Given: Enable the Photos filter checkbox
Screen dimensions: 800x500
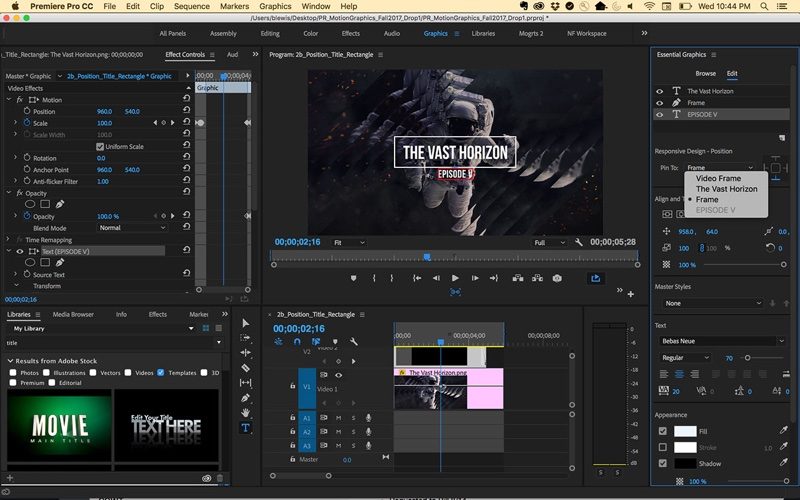Looking at the screenshot, I should (x=12, y=372).
